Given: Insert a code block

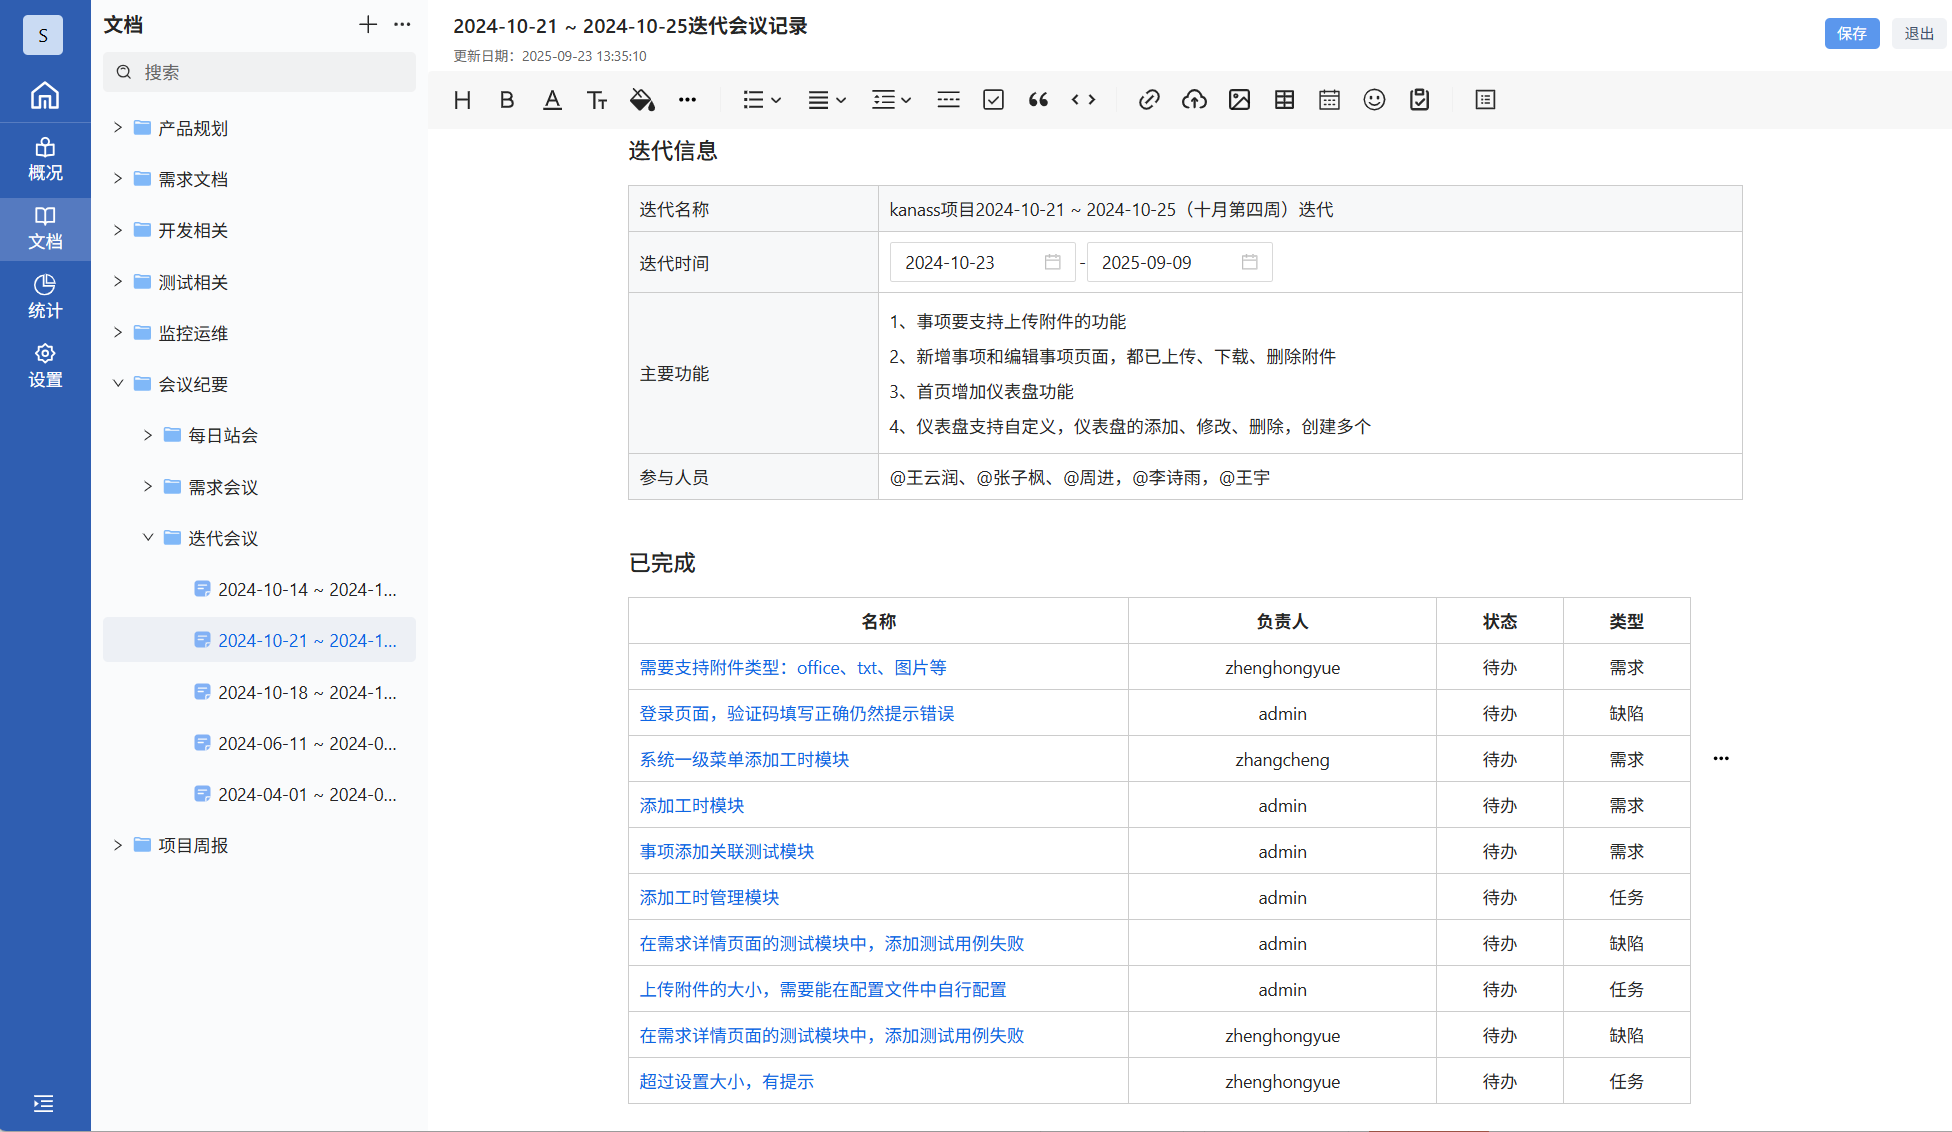Looking at the screenshot, I should (x=1083, y=100).
